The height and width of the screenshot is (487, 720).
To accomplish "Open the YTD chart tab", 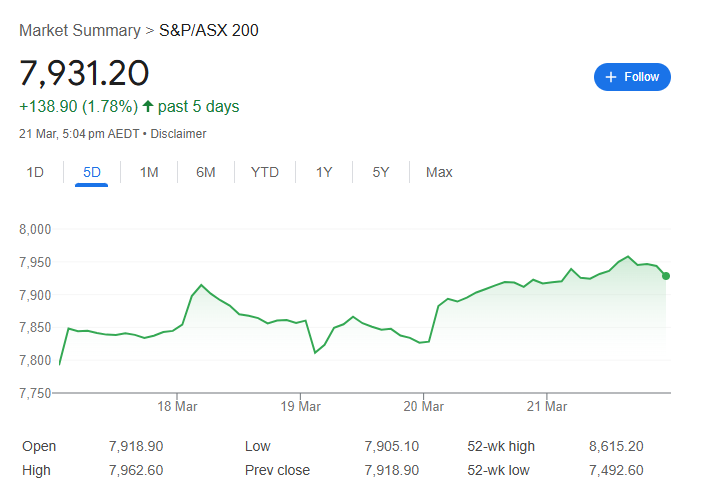I will (x=265, y=172).
